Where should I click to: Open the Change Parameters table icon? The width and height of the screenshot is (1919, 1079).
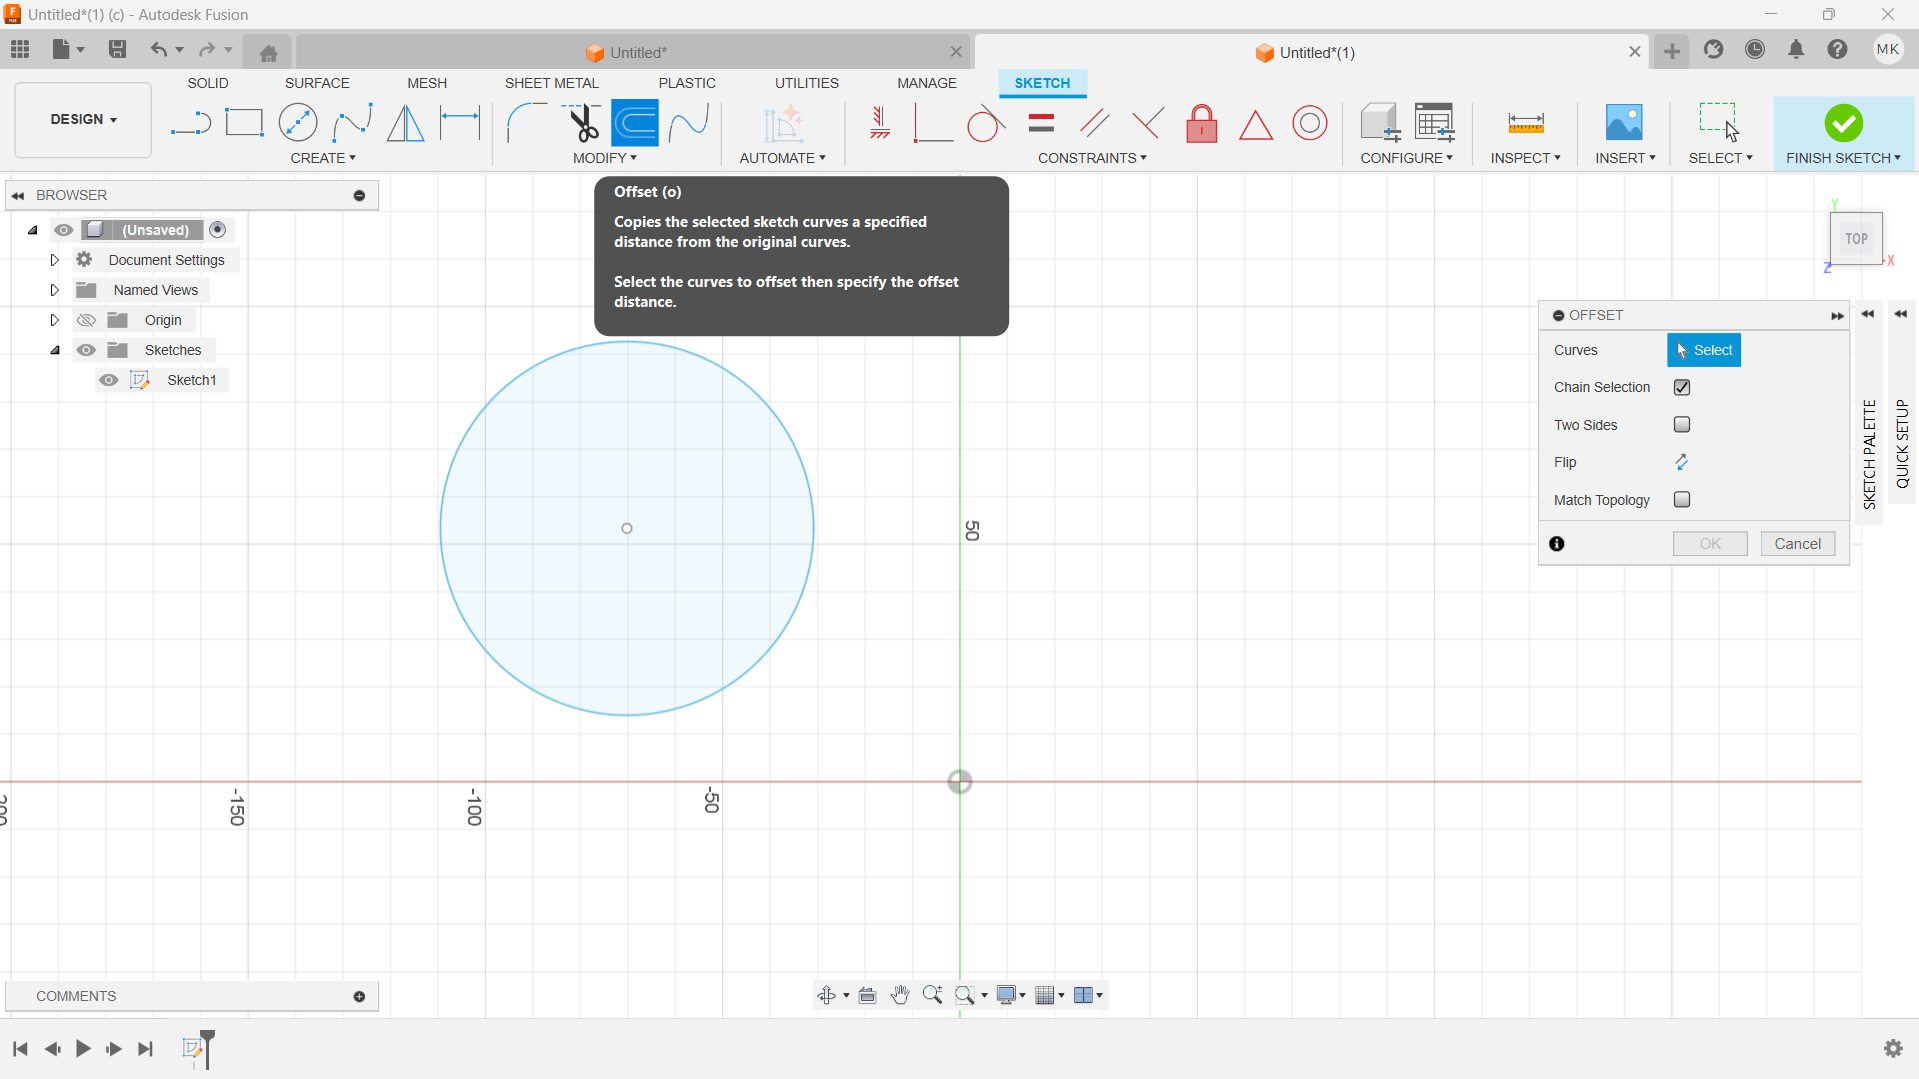click(x=1435, y=123)
